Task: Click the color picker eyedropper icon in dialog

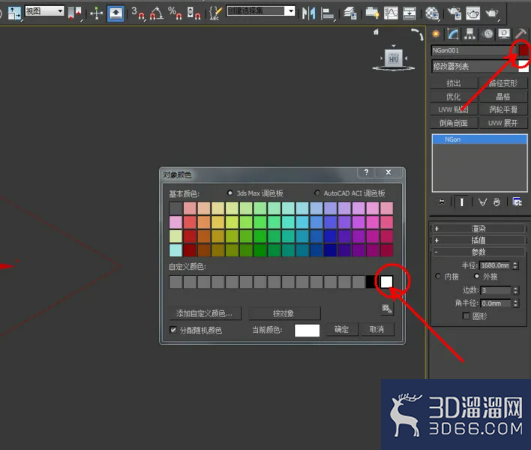Action: (387, 308)
